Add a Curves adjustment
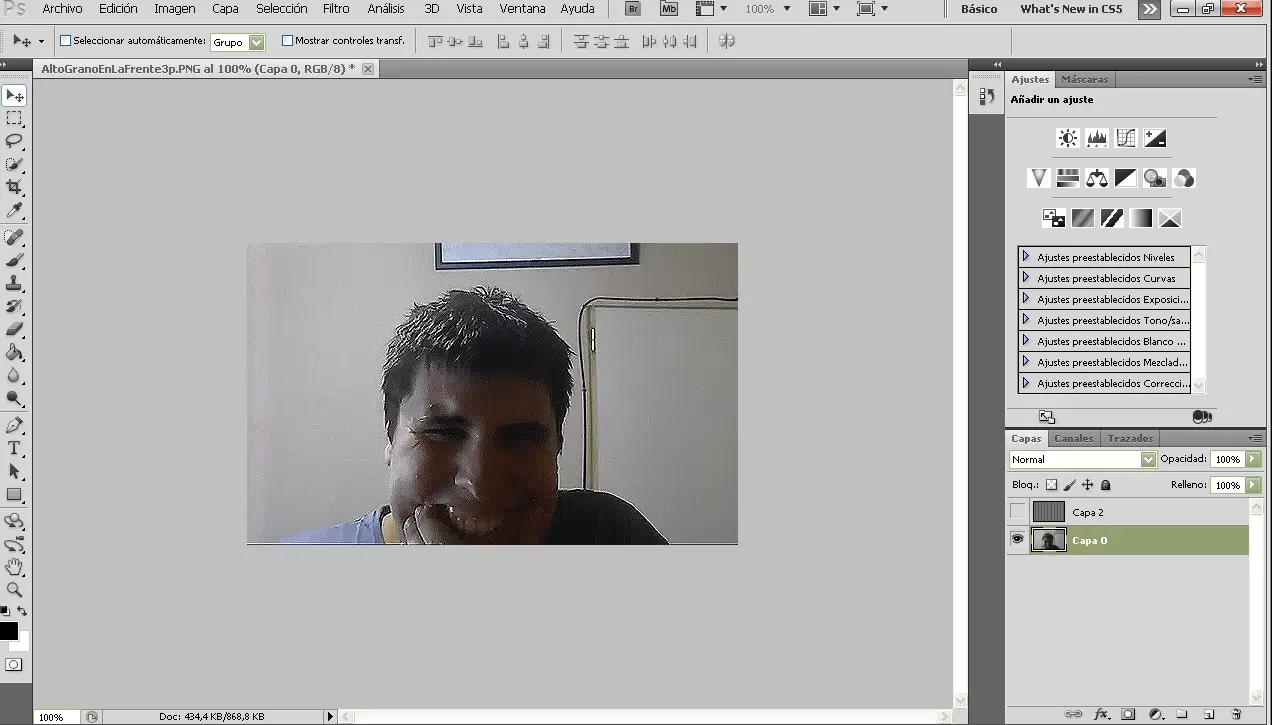Image resolution: width=1272 pixels, height=725 pixels. pyautogui.click(x=1126, y=138)
